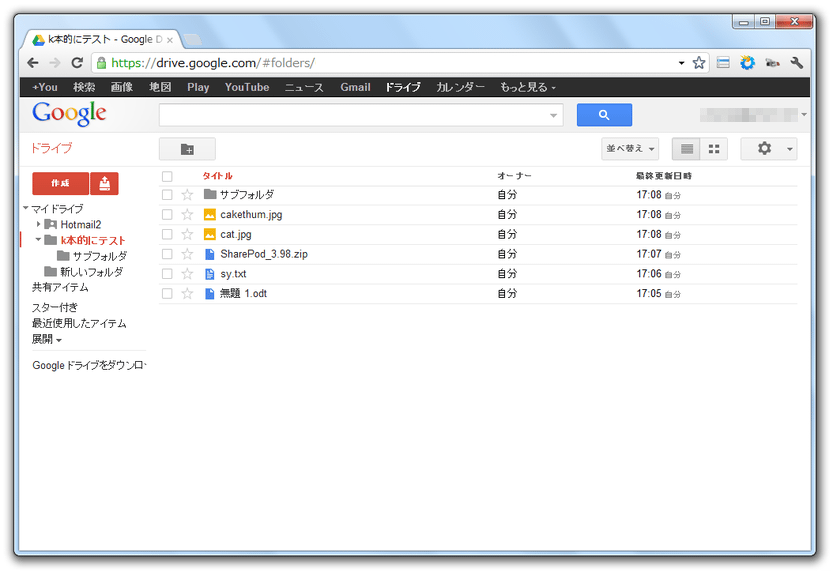Sort by the タイトル column header
This screenshot has height=572, width=833.
tap(217, 176)
